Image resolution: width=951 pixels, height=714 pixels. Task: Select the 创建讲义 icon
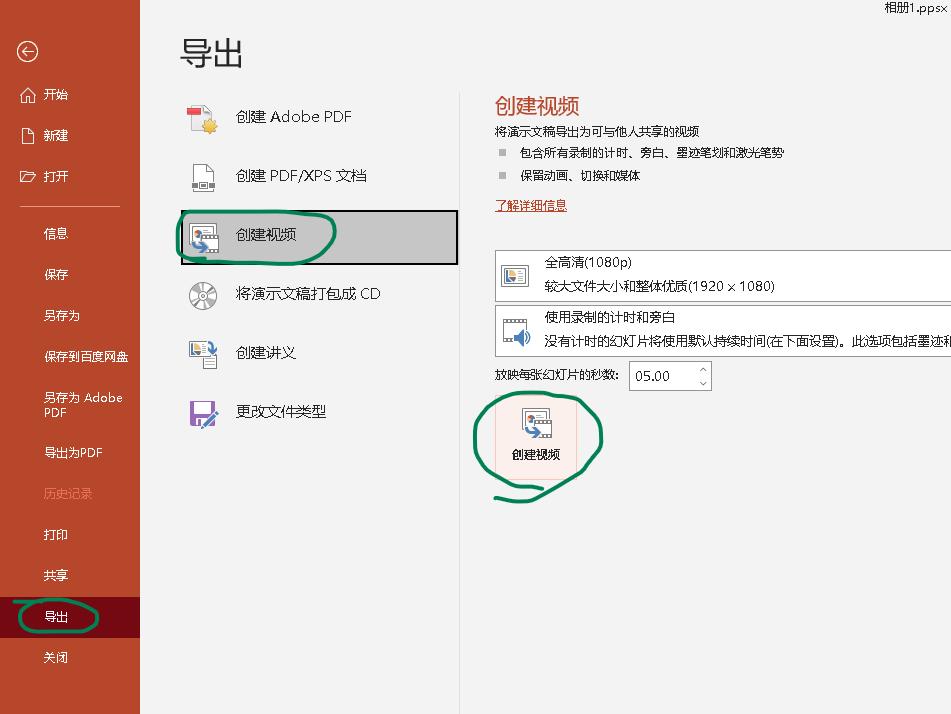coord(202,353)
